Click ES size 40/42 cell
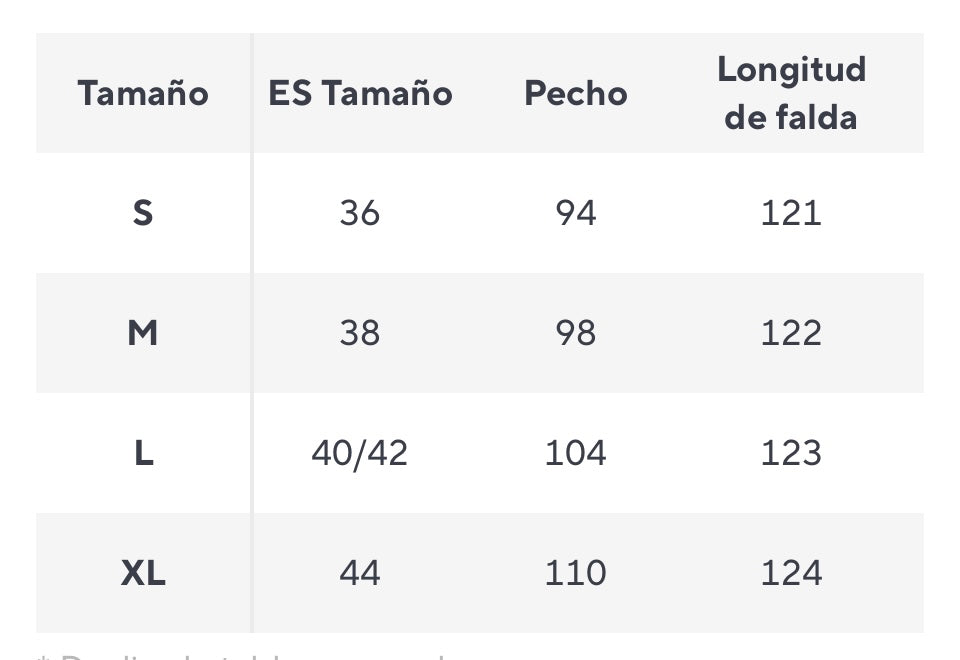Viewport: 960px width, 660px height. coord(360,453)
